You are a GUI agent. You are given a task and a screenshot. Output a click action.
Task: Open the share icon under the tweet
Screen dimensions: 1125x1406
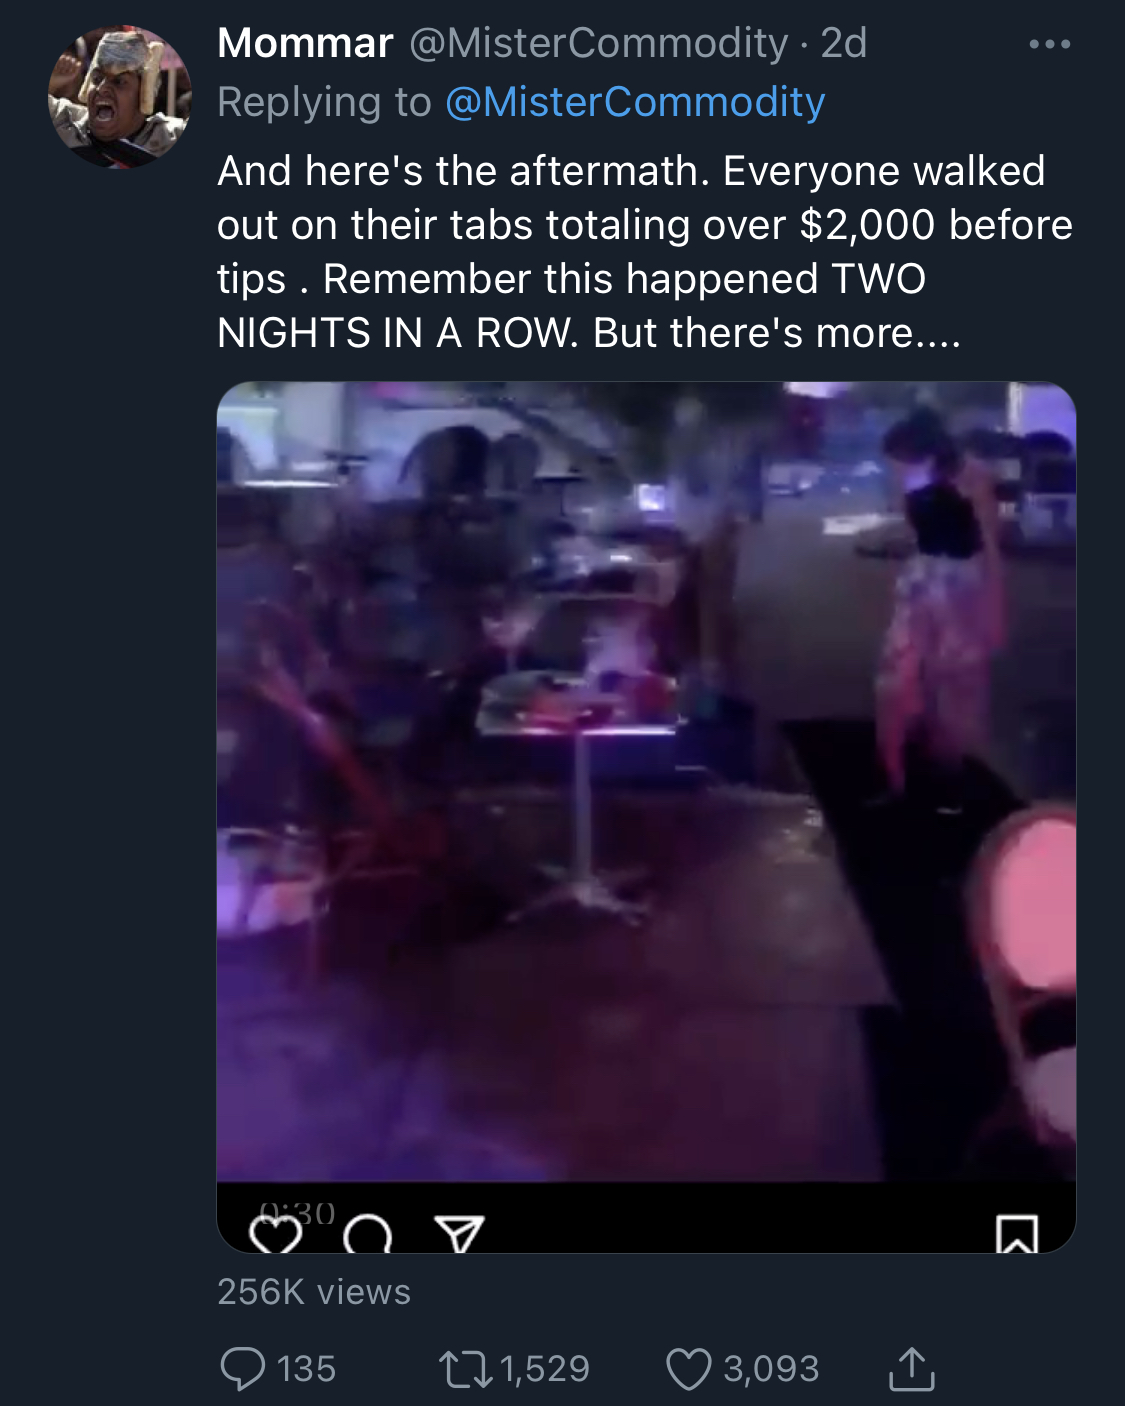911,1369
